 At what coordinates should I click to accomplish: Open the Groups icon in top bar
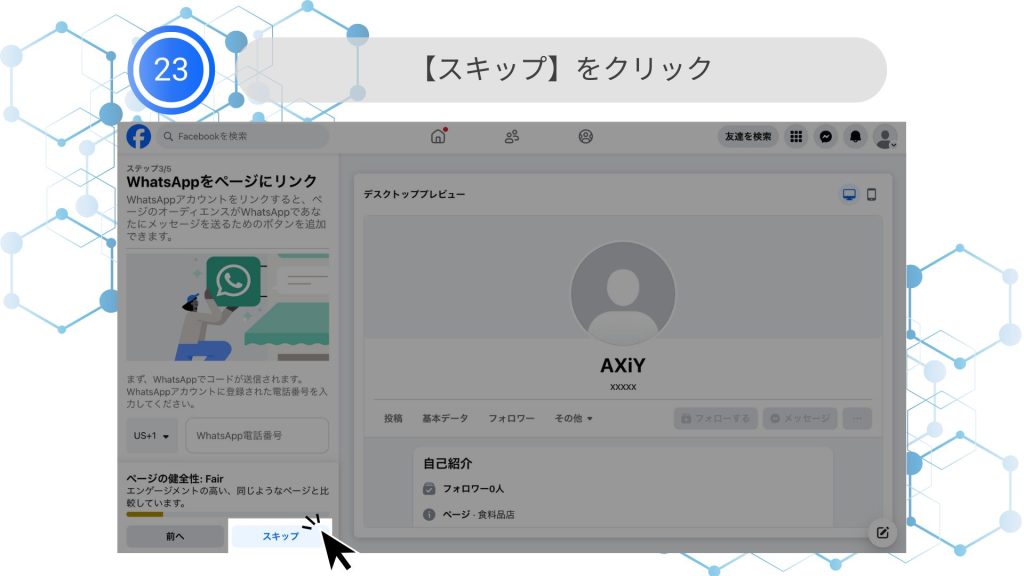(586, 137)
